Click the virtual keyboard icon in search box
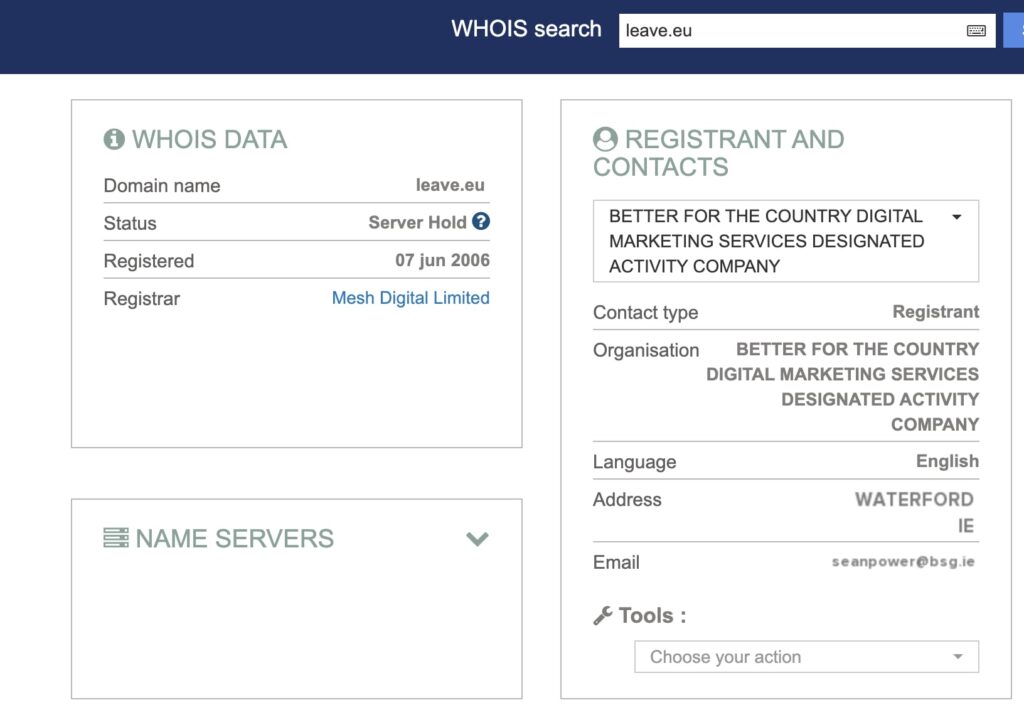This screenshot has width=1024, height=705. point(976,31)
